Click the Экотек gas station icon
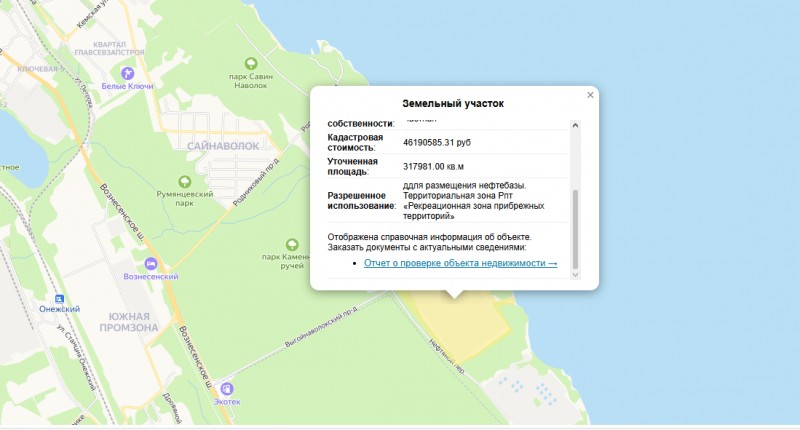 tap(227, 388)
